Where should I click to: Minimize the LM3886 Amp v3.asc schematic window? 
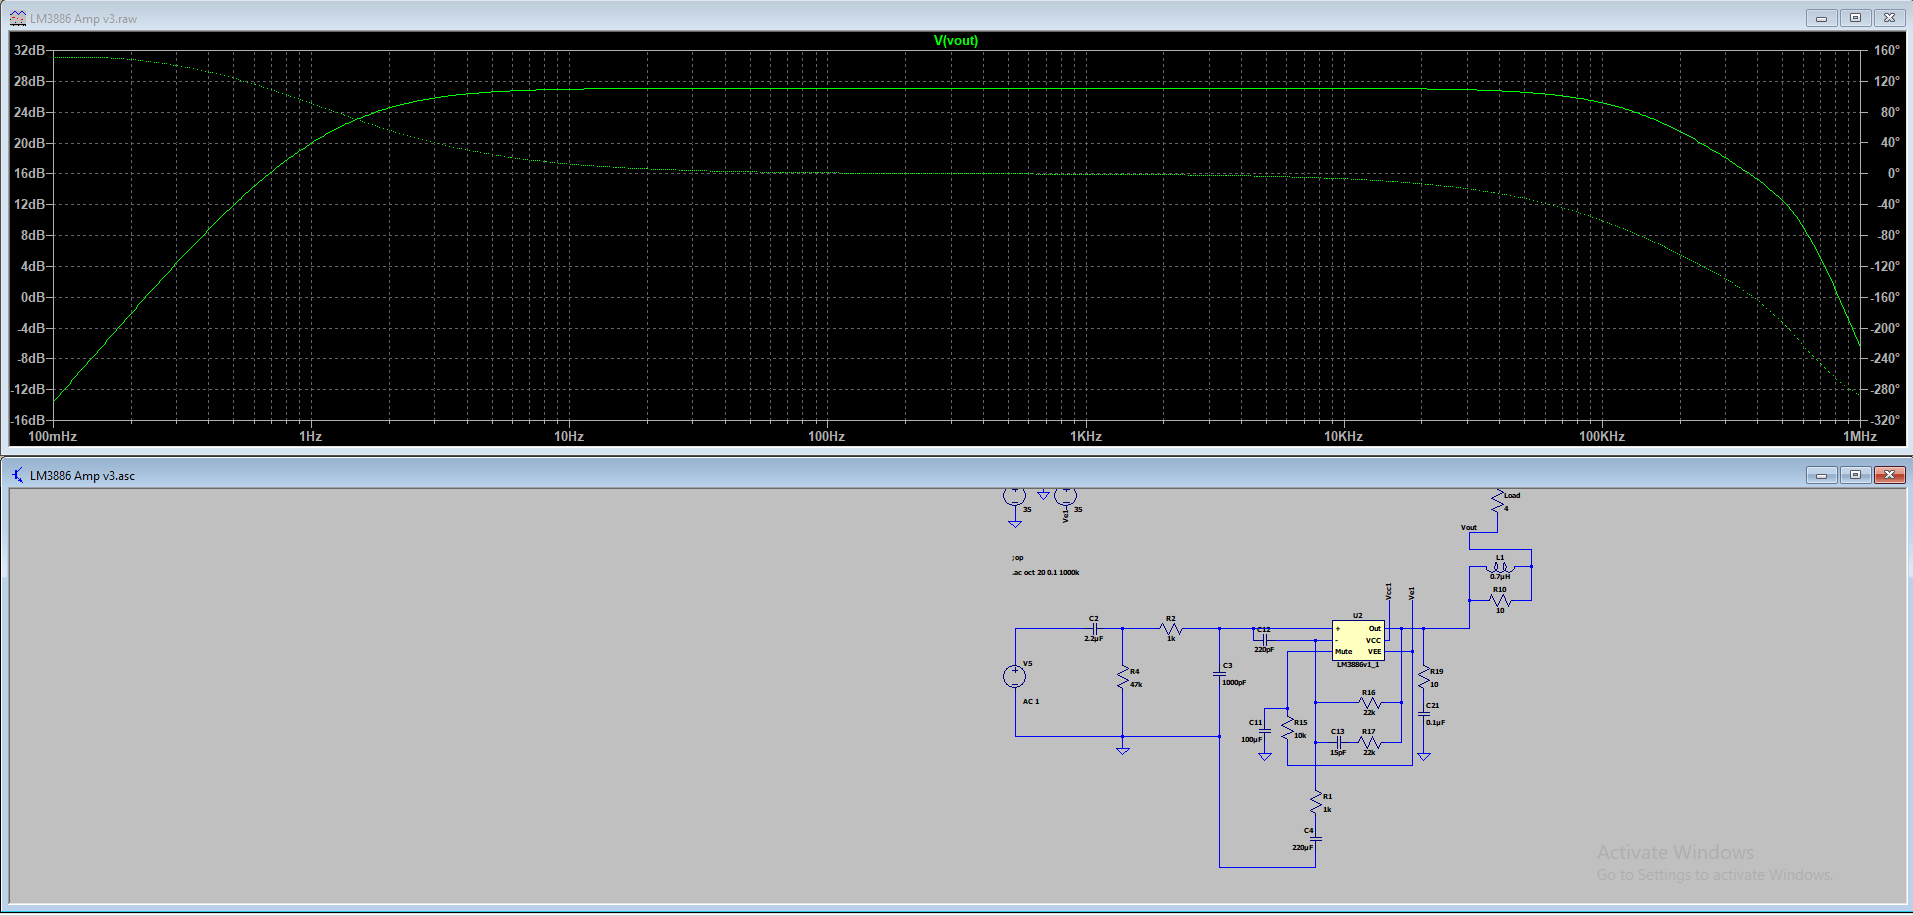click(1821, 475)
